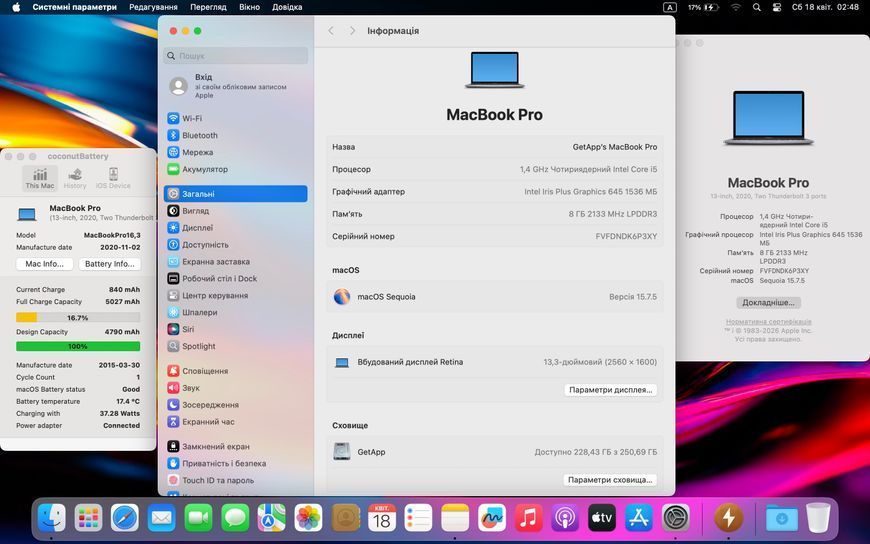Open Зосередження settings
Screen dimensions: 870x544
(x=210, y=405)
